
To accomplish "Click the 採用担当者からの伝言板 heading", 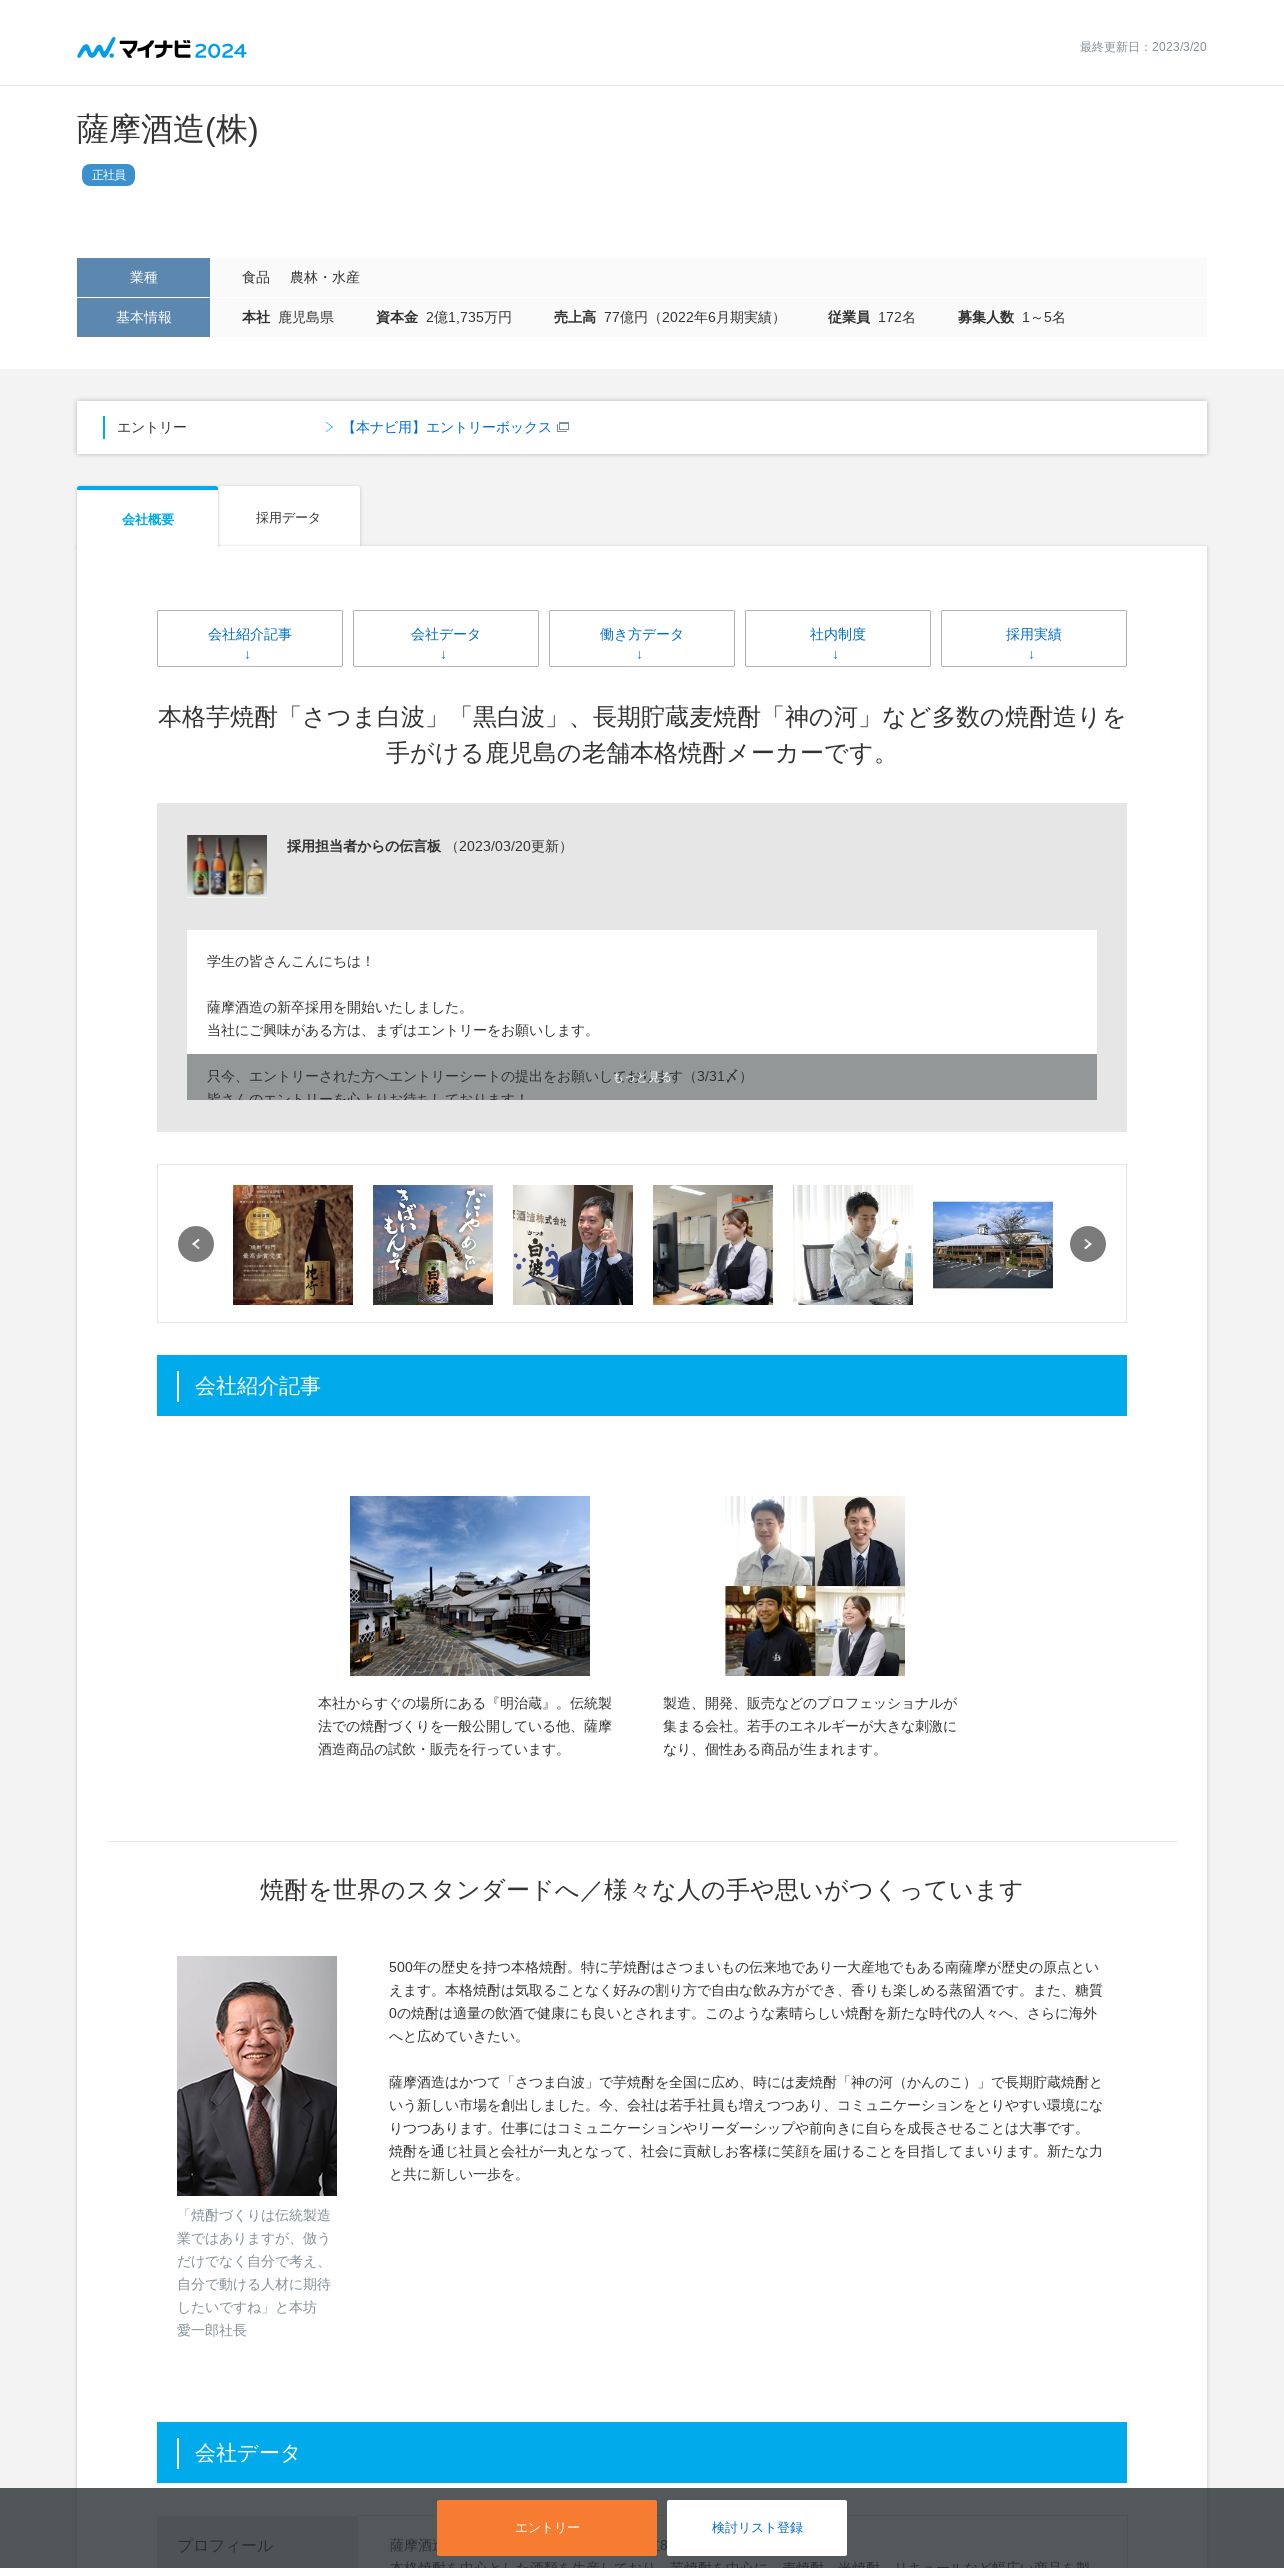I will point(364,846).
